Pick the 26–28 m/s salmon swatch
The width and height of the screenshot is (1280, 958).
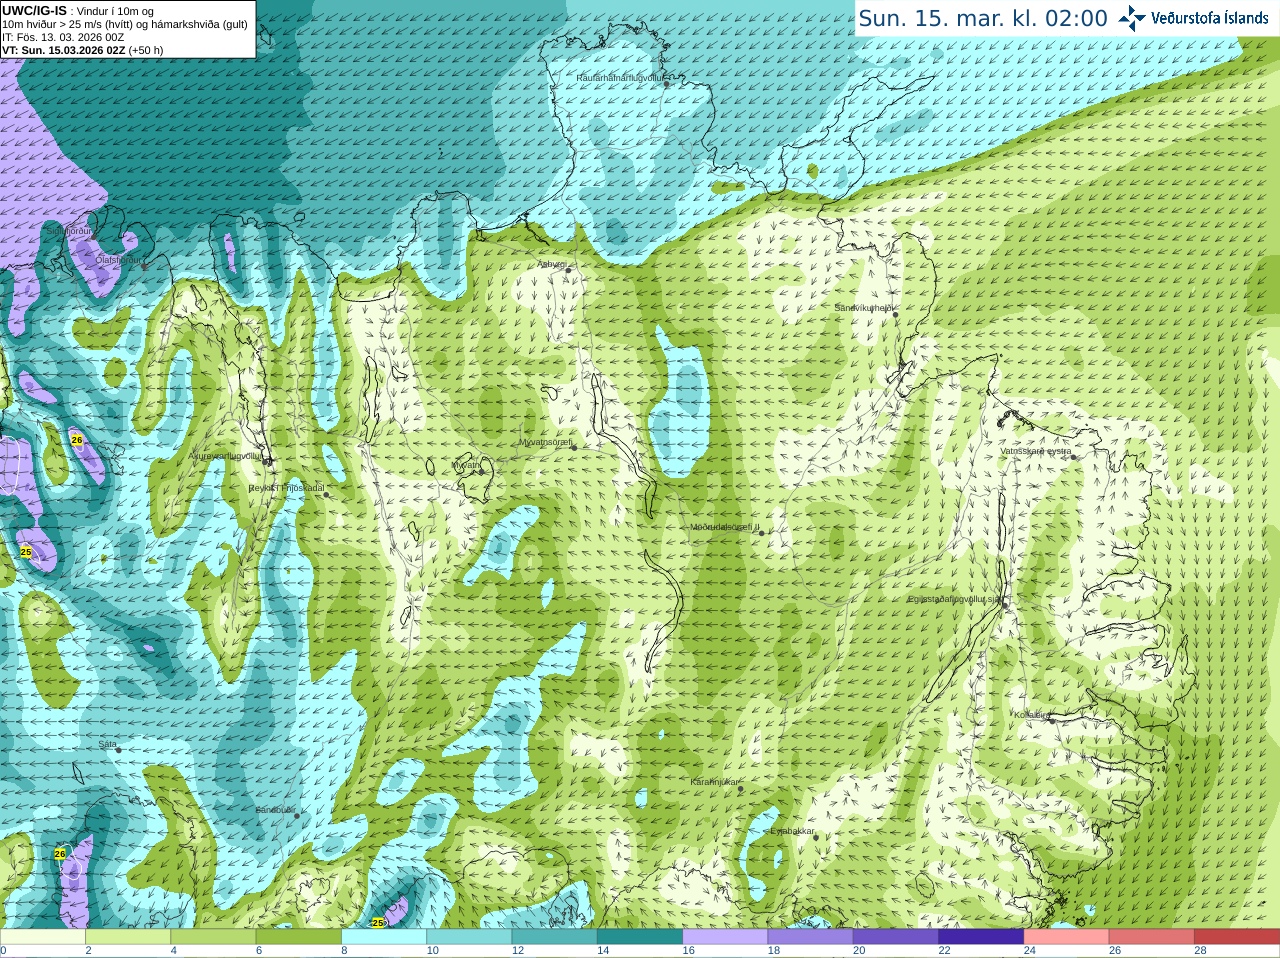pyautogui.click(x=1152, y=937)
